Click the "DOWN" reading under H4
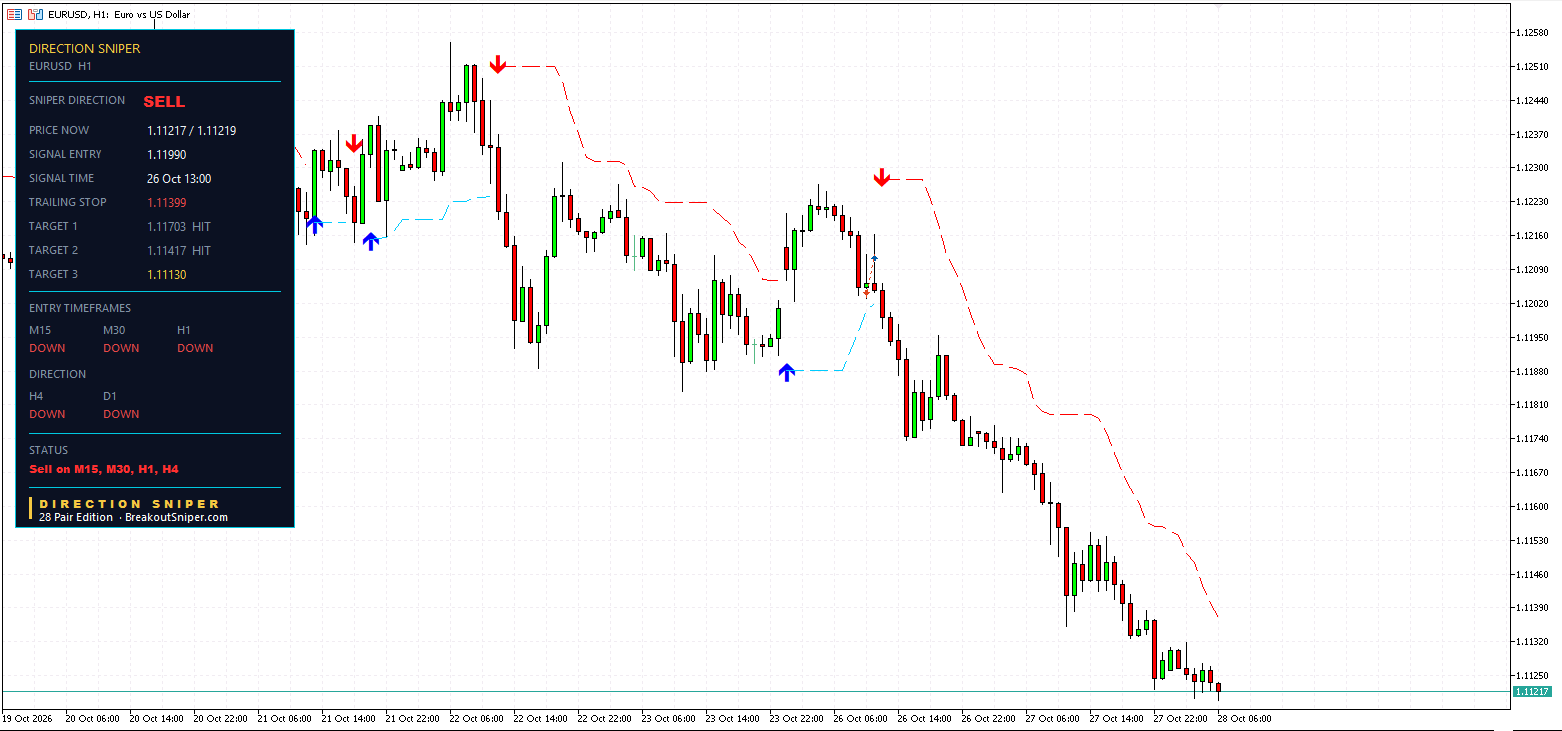Image resolution: width=1562 pixels, height=731 pixels. click(x=47, y=414)
